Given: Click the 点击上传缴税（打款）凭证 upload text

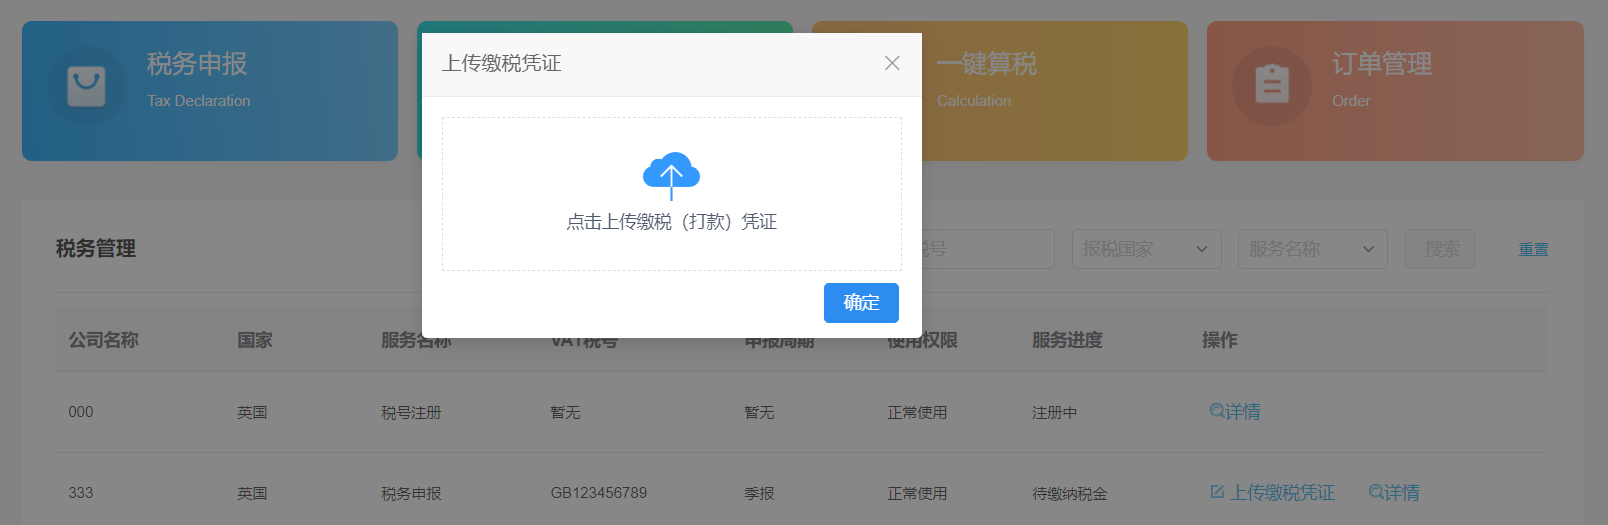Looking at the screenshot, I should coord(671,222).
